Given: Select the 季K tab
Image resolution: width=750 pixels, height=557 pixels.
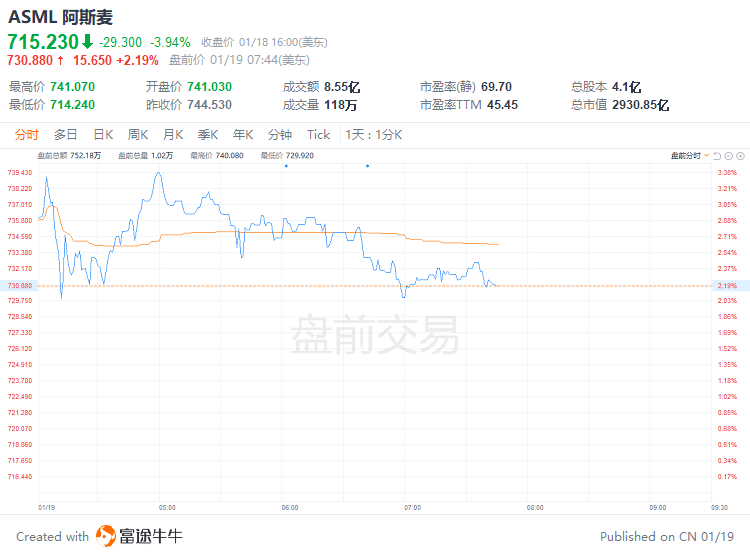Looking at the screenshot, I should point(208,135).
